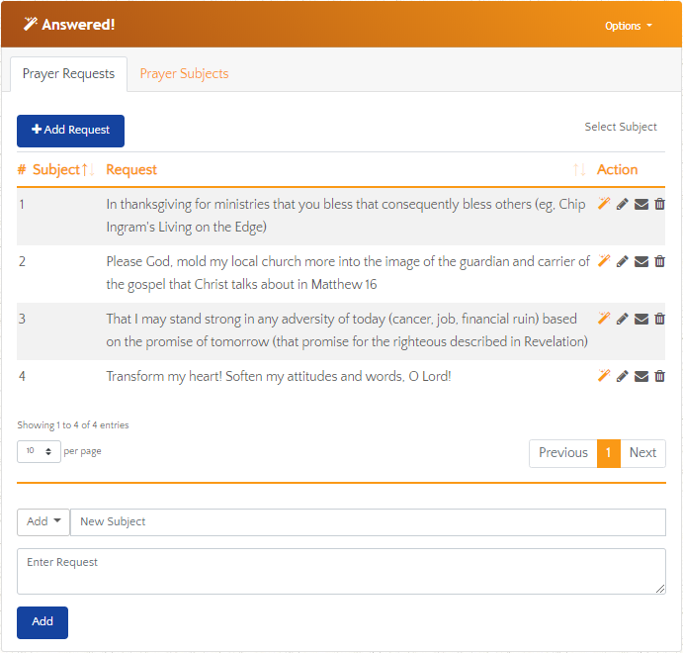Edit request 4 using the pencil icon

[622, 376]
